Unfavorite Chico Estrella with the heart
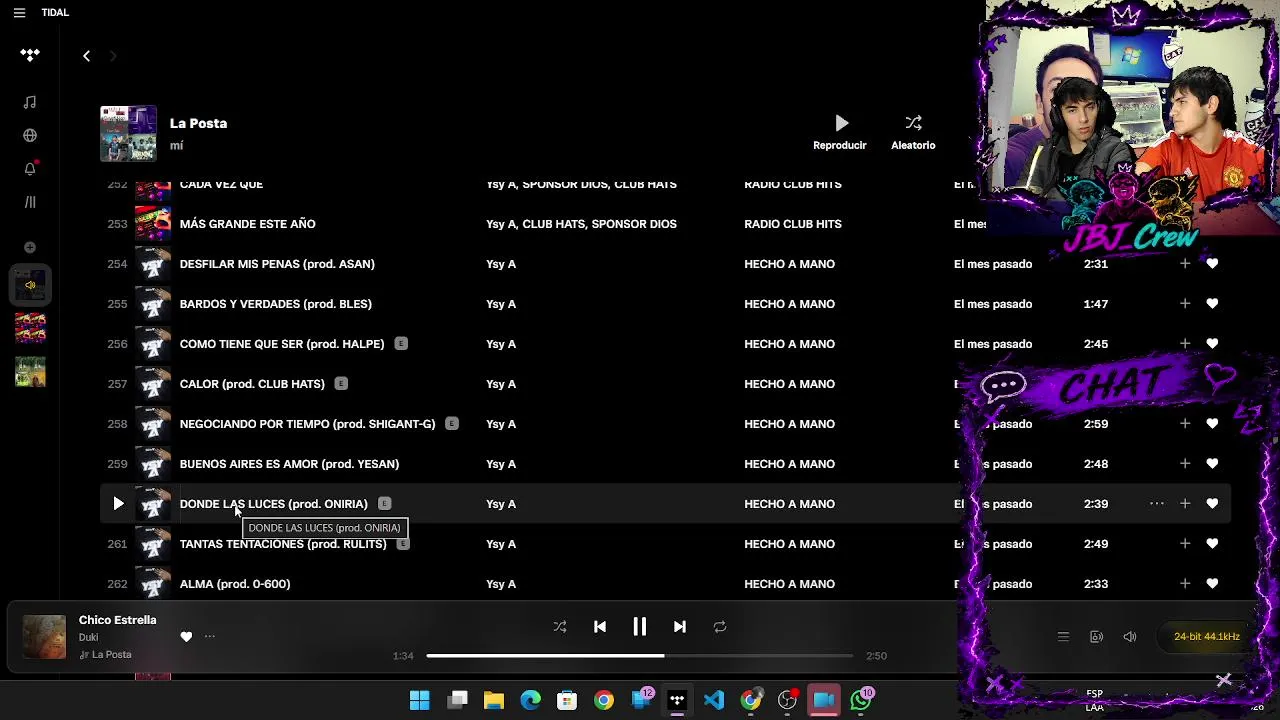Screen dimensions: 1280x720 click(186, 637)
